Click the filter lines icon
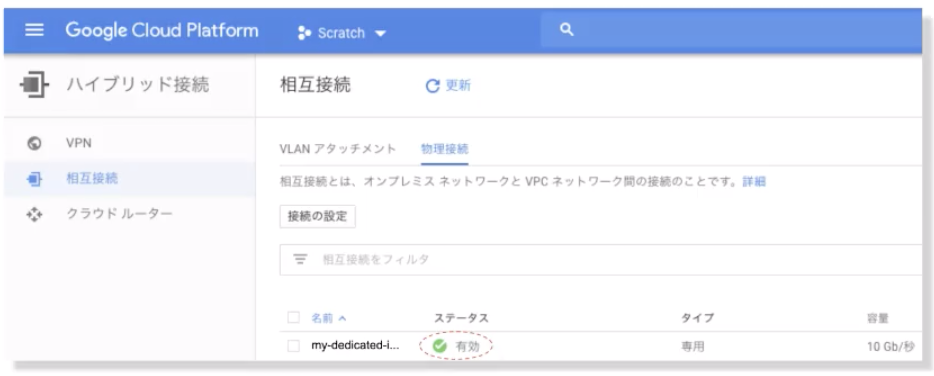 click(300, 260)
